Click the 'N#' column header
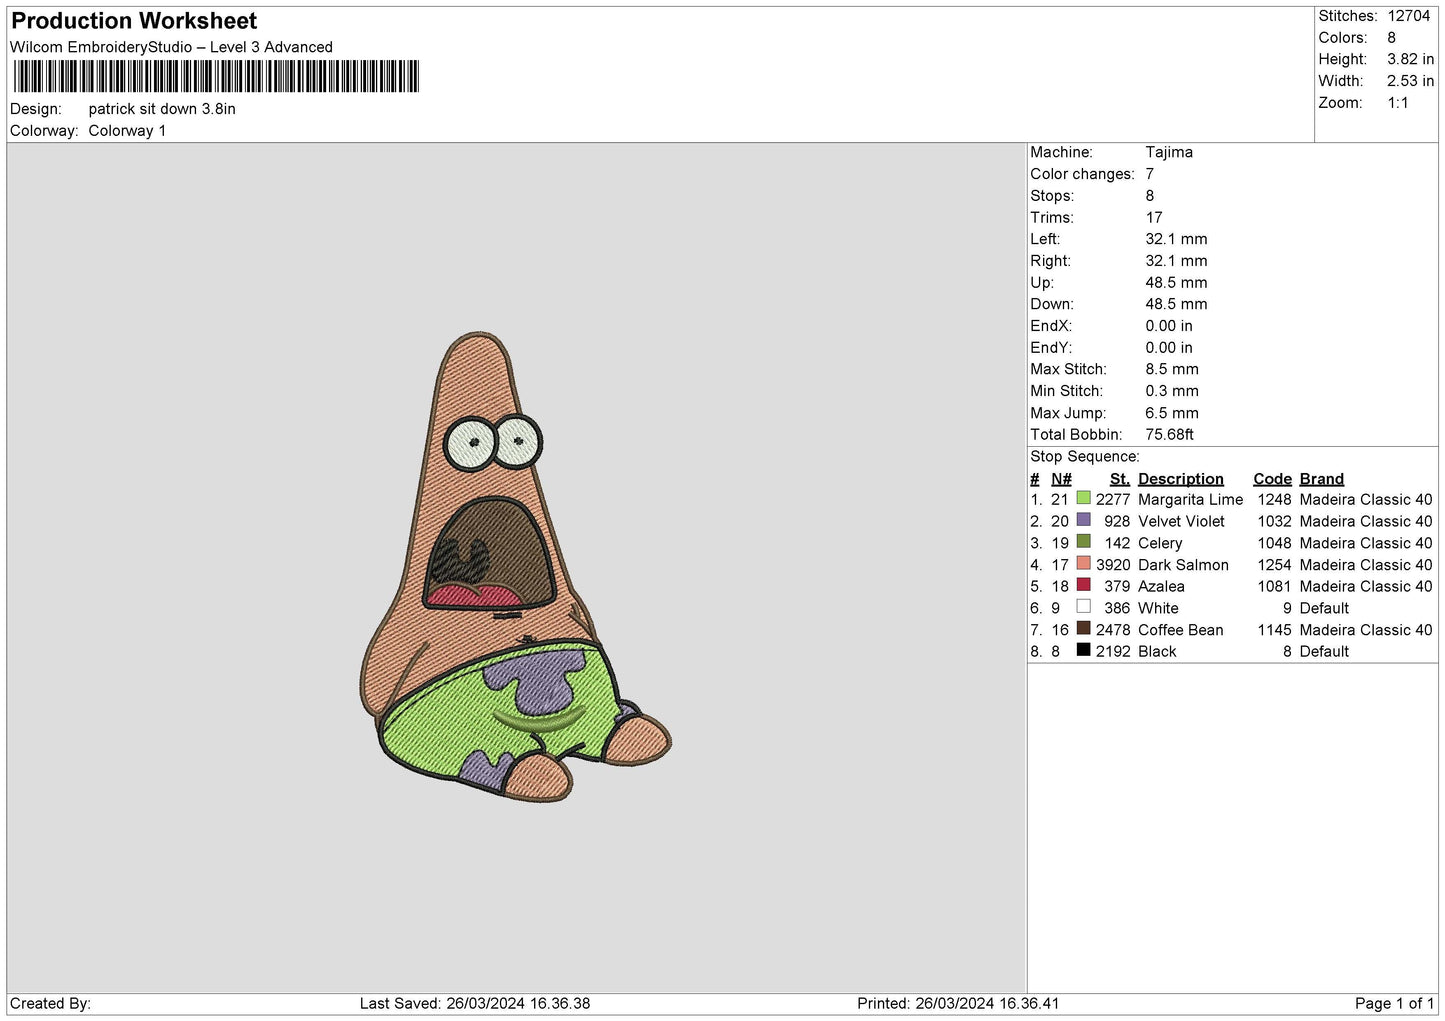Image resolution: width=1445 pixels, height=1021 pixels. [1061, 479]
